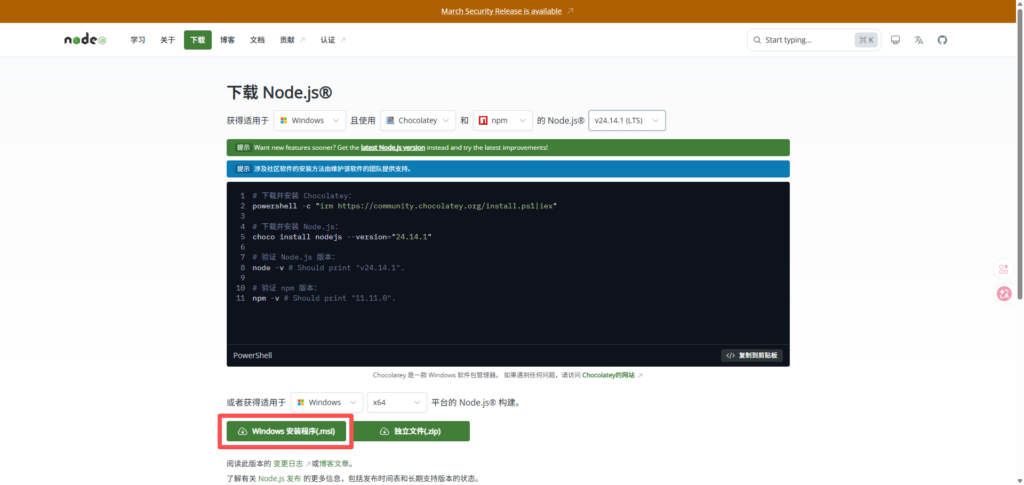
Task: Download the Windows 安装程序 (.msi)
Action: coord(287,431)
